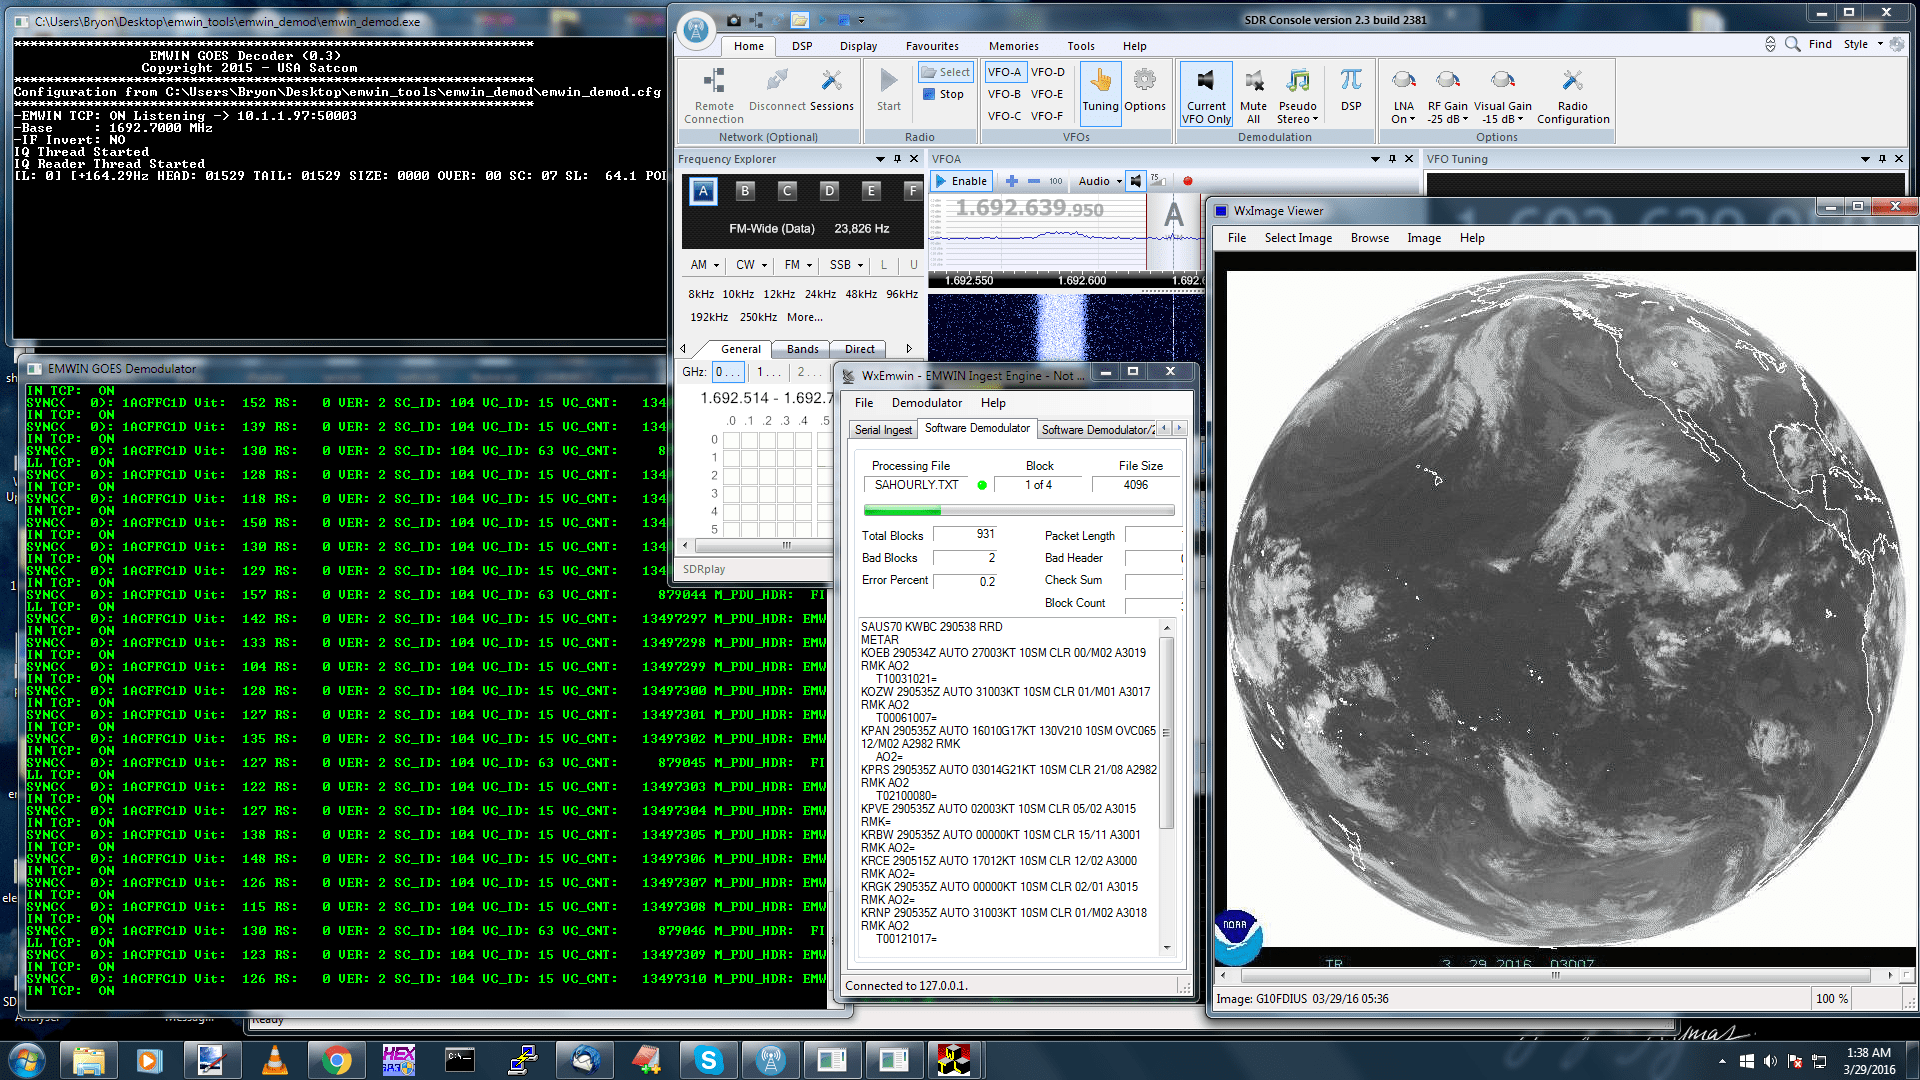Image resolution: width=1920 pixels, height=1080 pixels.
Task: Open the Sessions tool
Action: pos(831,90)
